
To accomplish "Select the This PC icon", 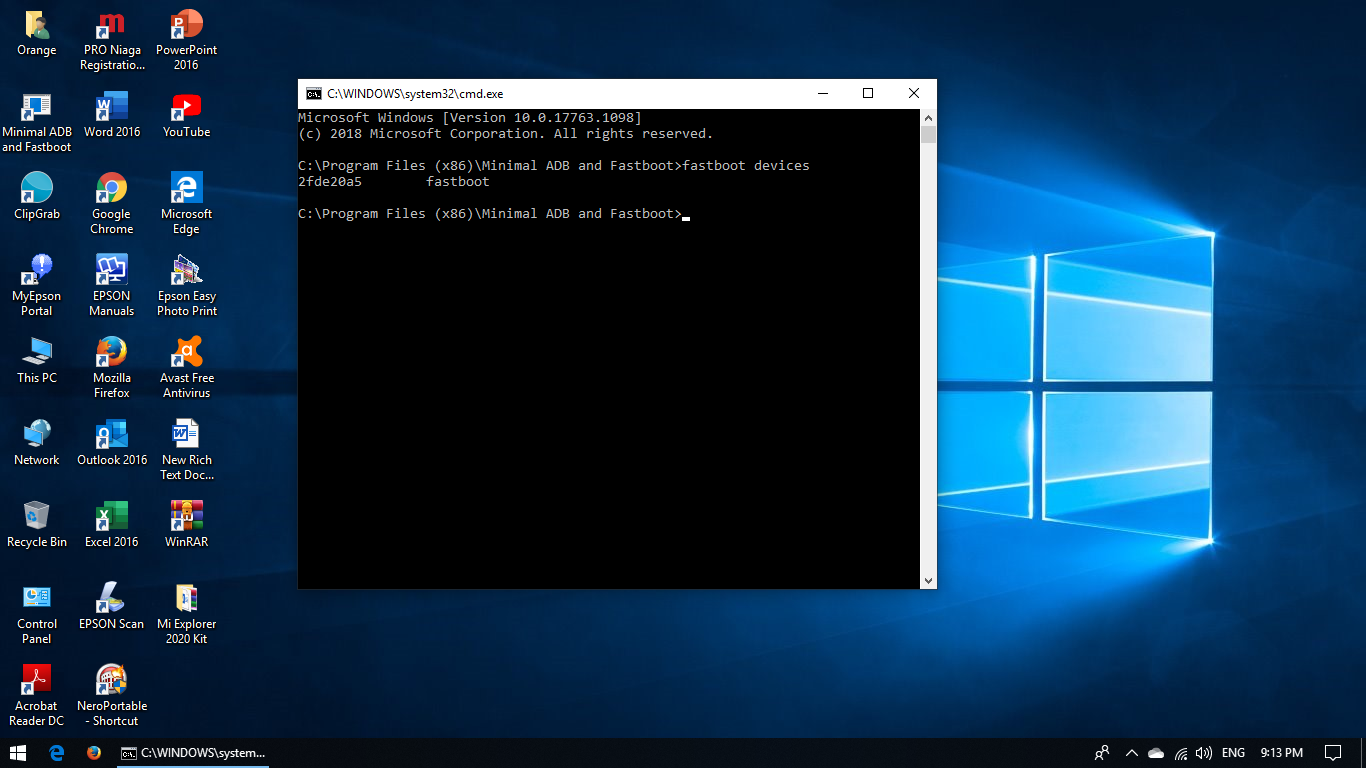I will [37, 362].
